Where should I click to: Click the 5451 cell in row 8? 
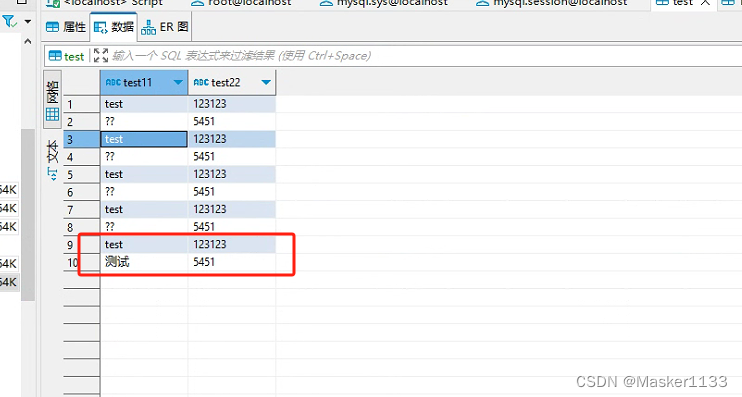tap(232, 227)
